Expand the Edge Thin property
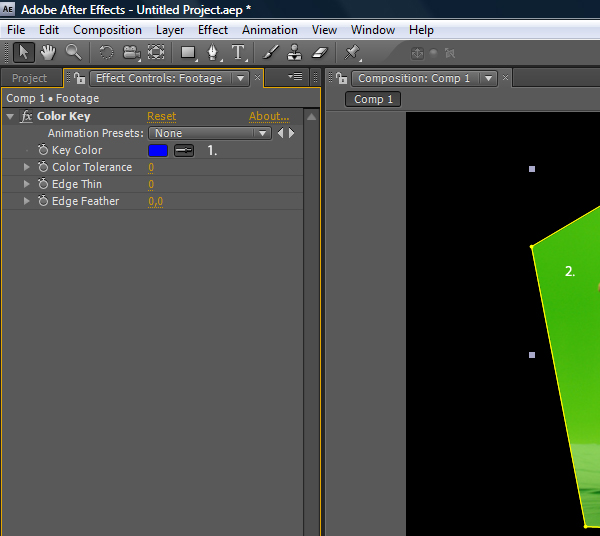 coord(26,184)
